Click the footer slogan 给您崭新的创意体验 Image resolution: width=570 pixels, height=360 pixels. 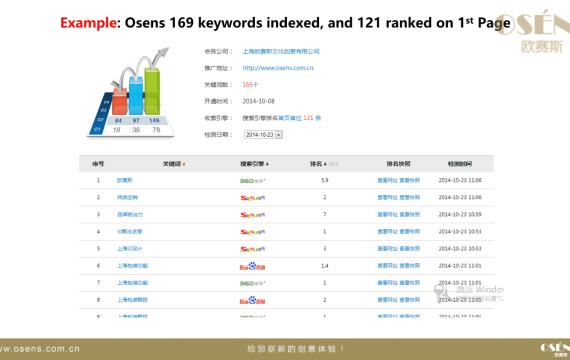coord(296,349)
